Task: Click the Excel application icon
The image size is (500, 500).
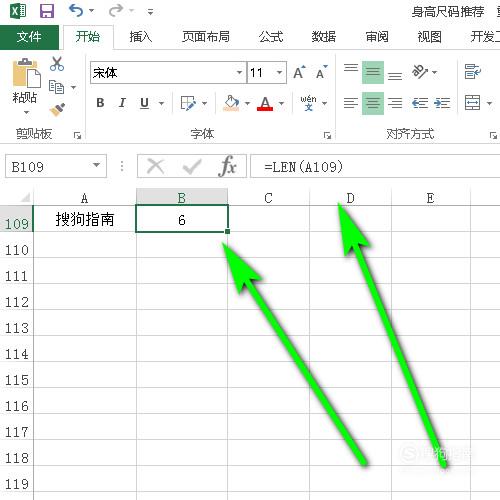Action: [x=18, y=11]
